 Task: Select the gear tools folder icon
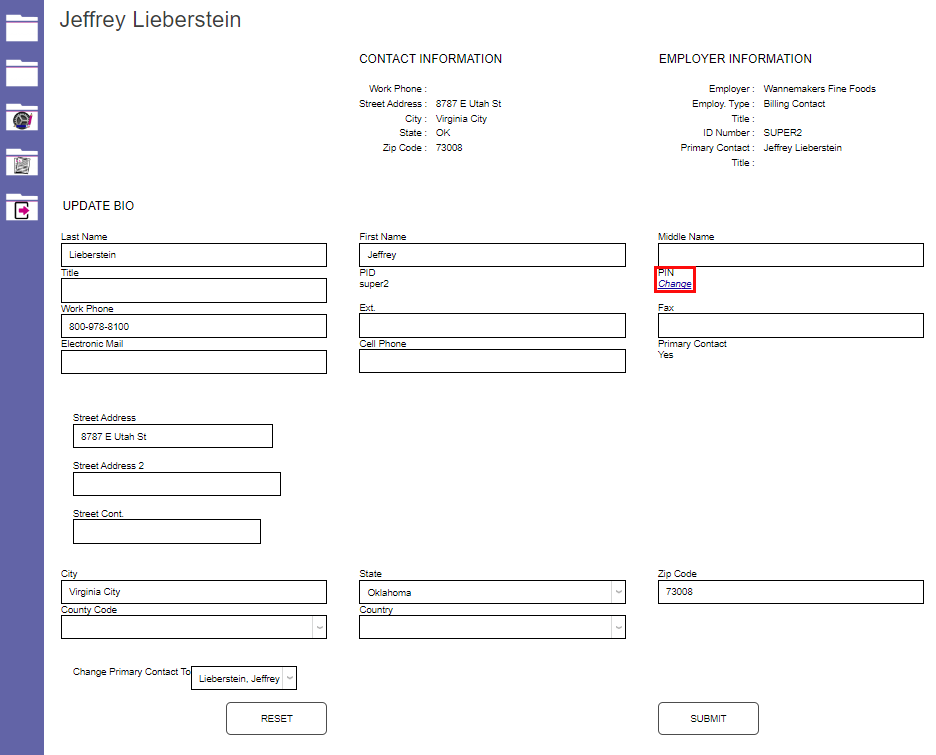[21, 117]
